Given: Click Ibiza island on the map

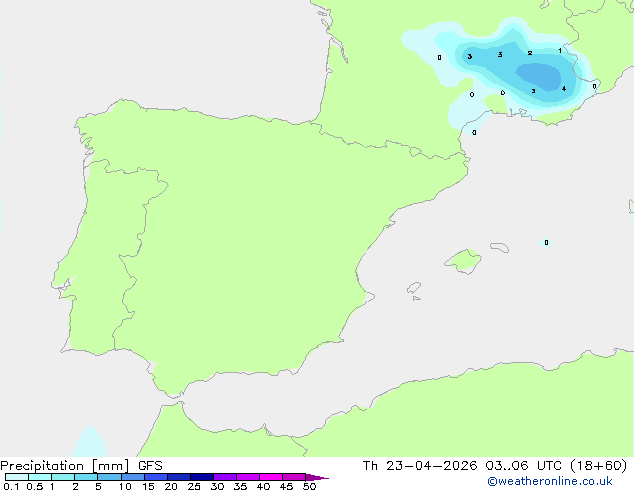Looking at the screenshot, I should 414,288.
